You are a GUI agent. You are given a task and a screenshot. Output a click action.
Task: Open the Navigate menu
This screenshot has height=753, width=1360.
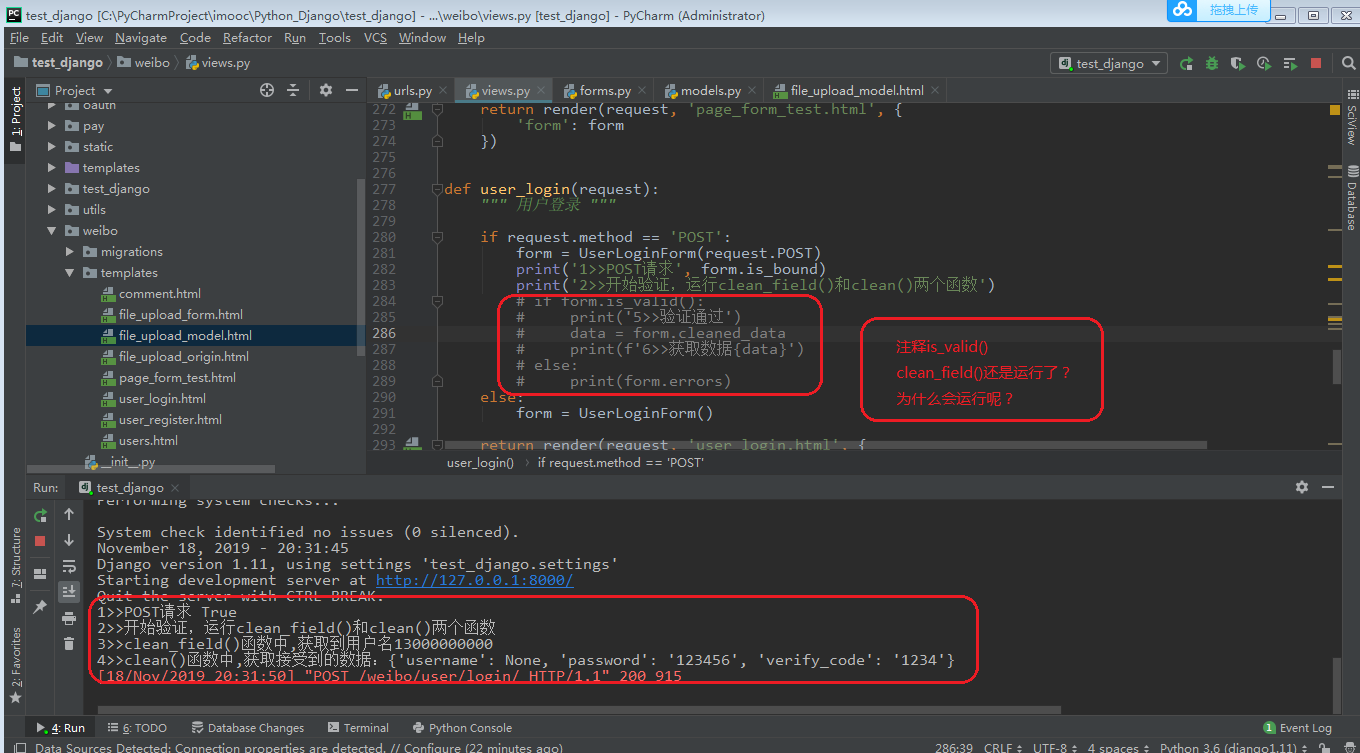[141, 37]
